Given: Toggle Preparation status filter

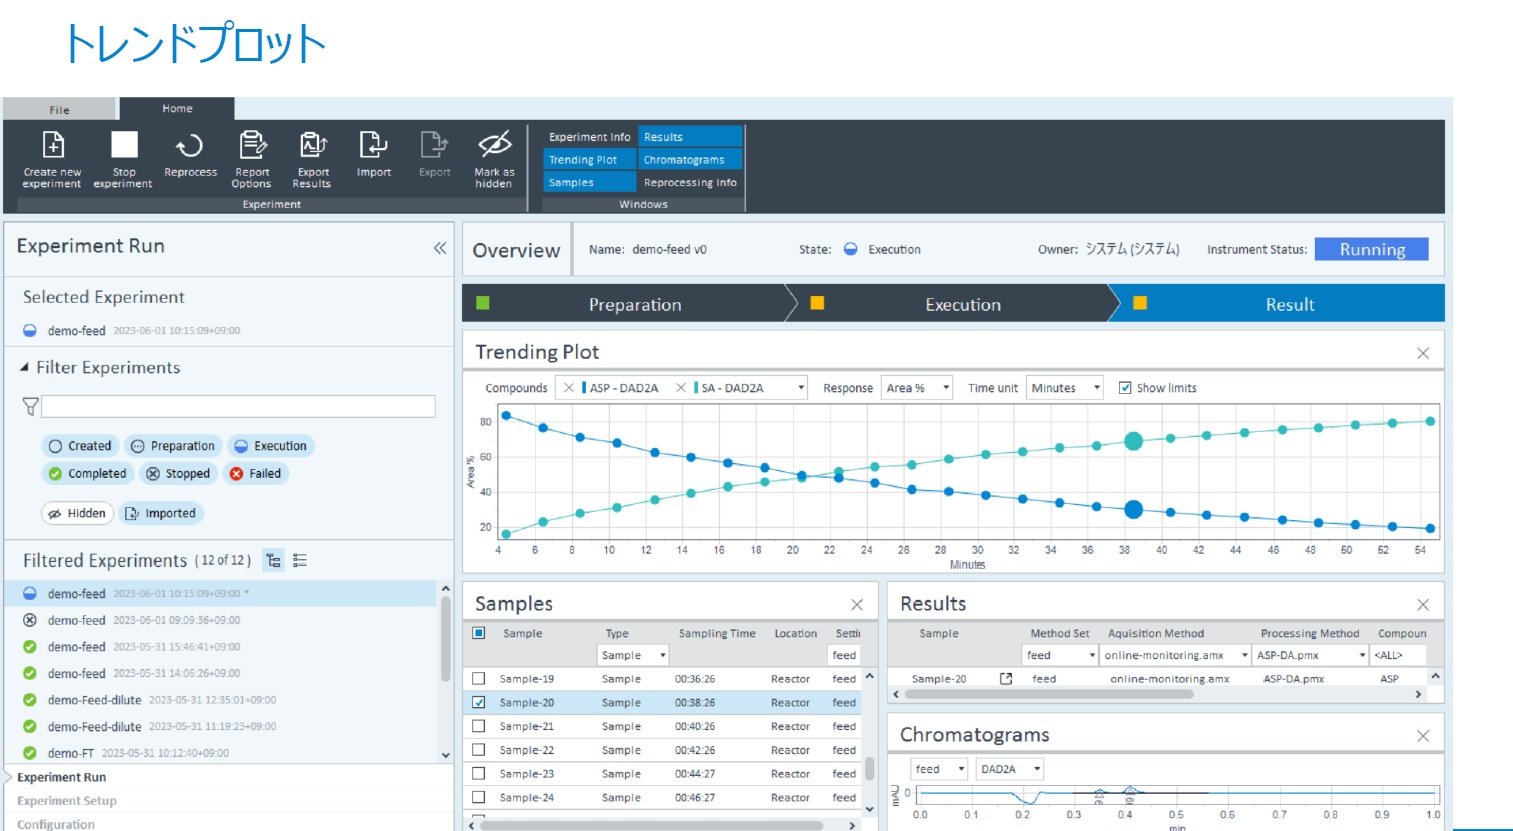Looking at the screenshot, I should click(x=173, y=446).
